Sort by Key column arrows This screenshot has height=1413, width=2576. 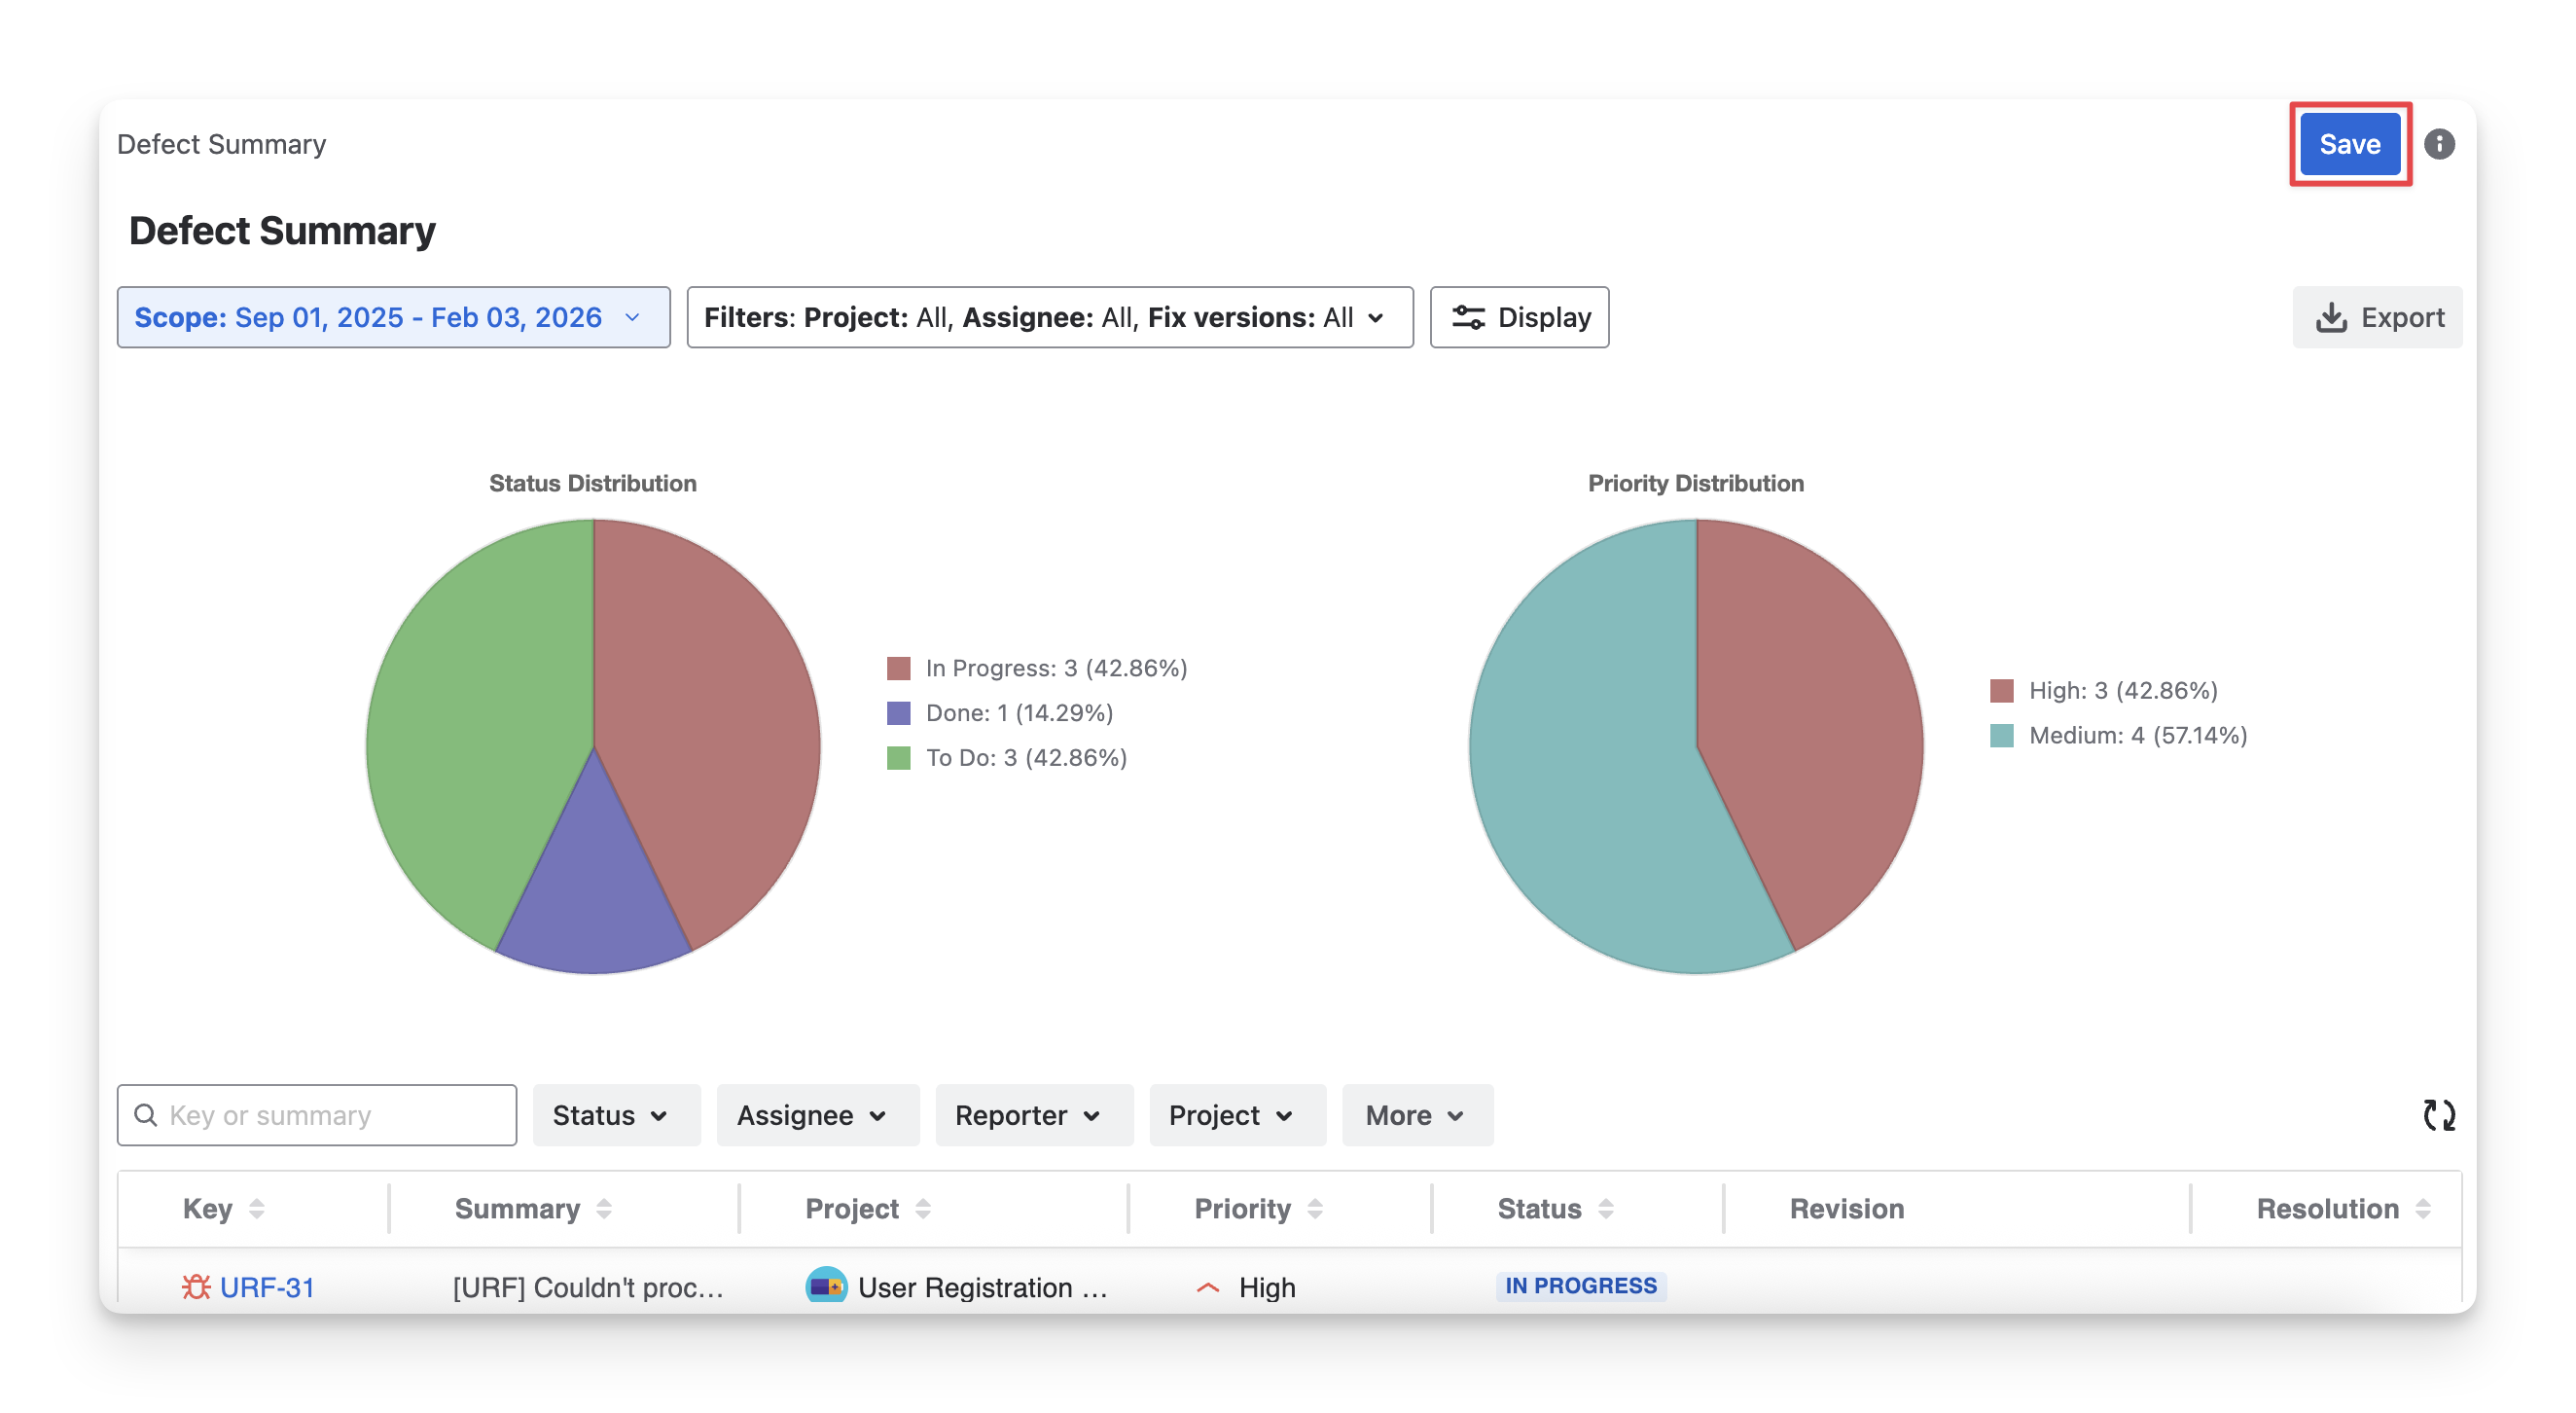click(257, 1209)
